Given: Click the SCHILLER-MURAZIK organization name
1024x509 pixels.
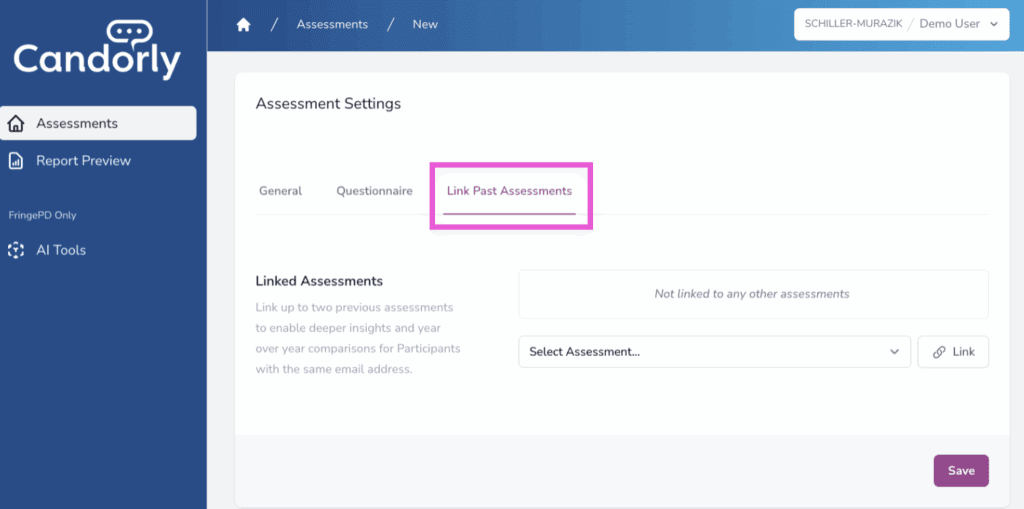Looking at the screenshot, I should 851,24.
